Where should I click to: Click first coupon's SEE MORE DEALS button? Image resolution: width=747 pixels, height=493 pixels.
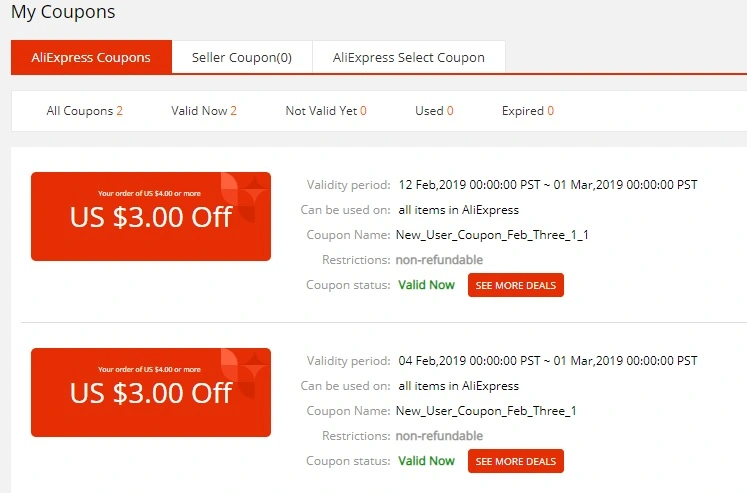coord(515,285)
